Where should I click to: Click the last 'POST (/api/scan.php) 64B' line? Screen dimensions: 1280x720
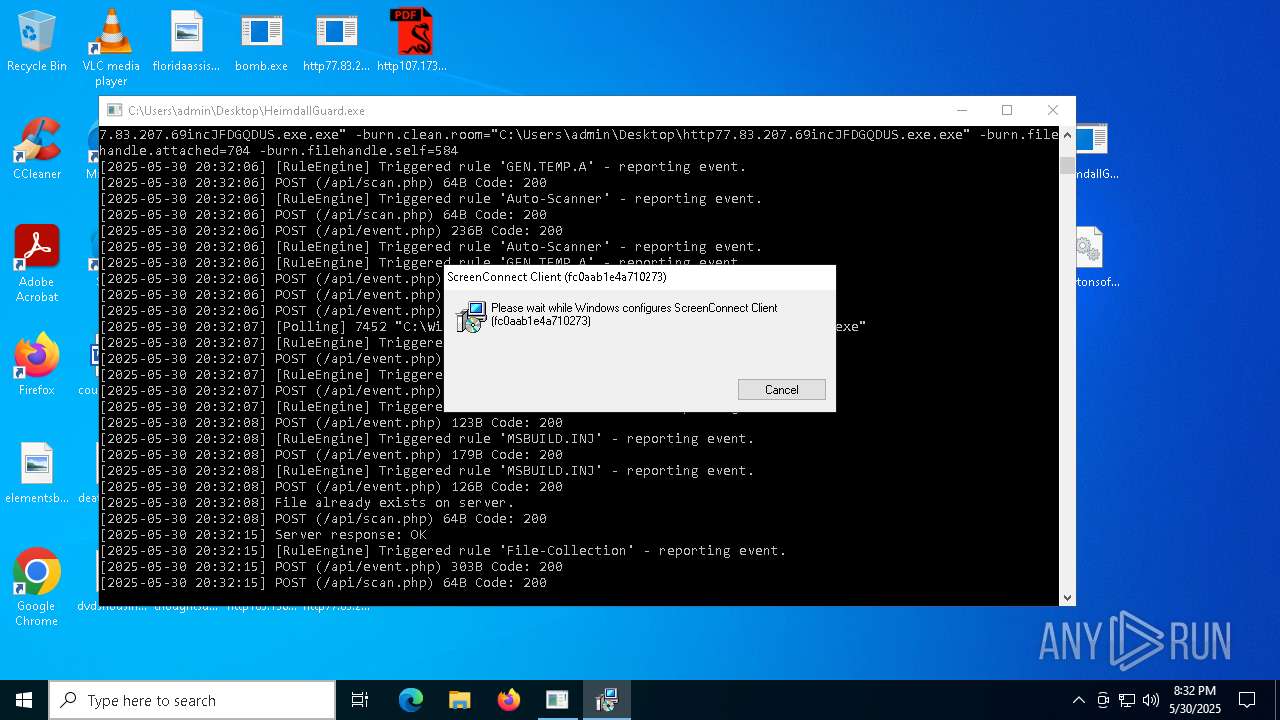pyautogui.click(x=323, y=582)
